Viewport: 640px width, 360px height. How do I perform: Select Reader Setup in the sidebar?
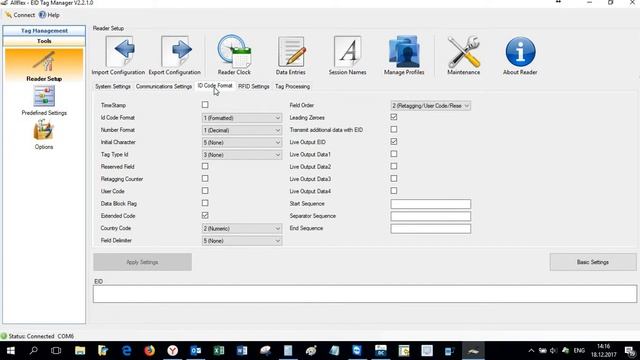pos(44,65)
